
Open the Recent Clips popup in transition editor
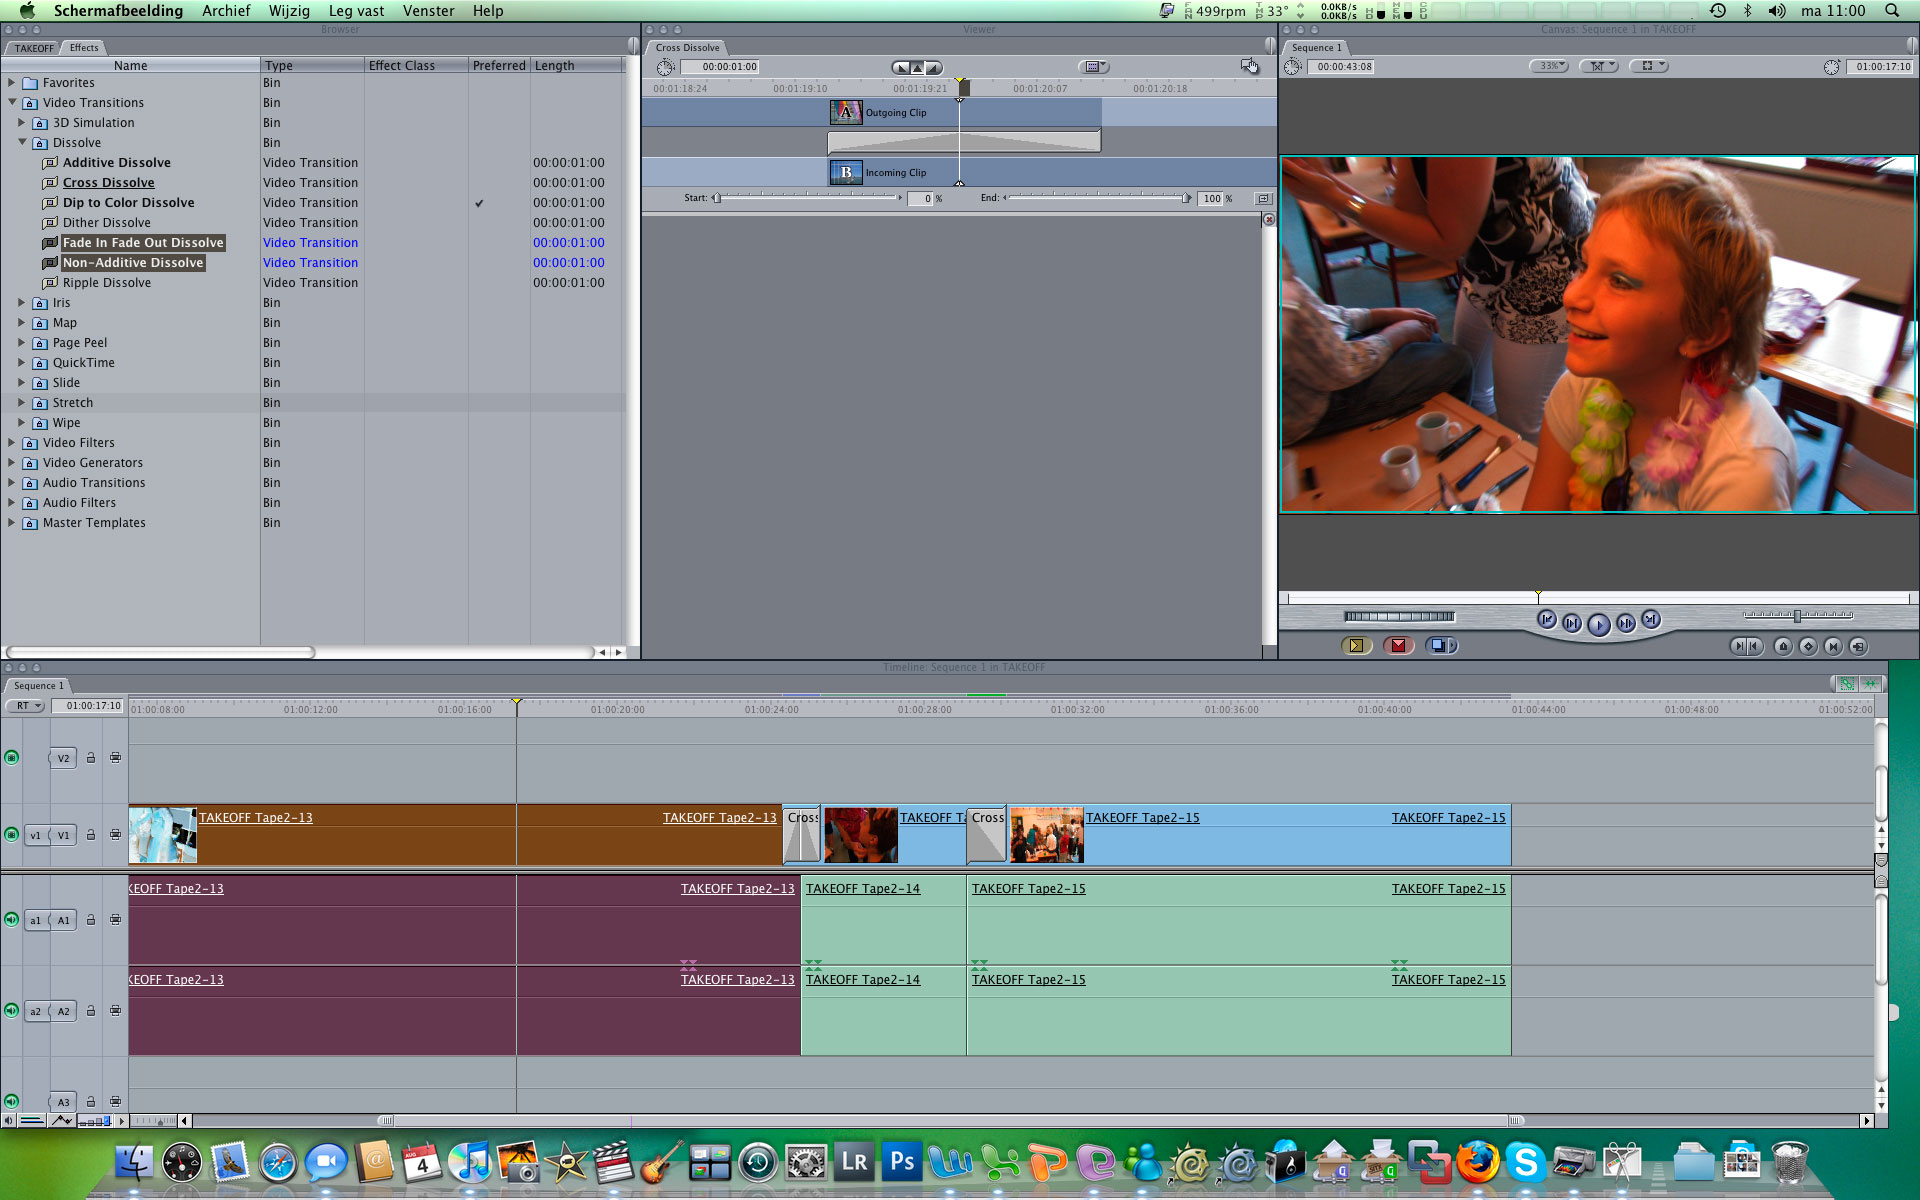[1094, 67]
